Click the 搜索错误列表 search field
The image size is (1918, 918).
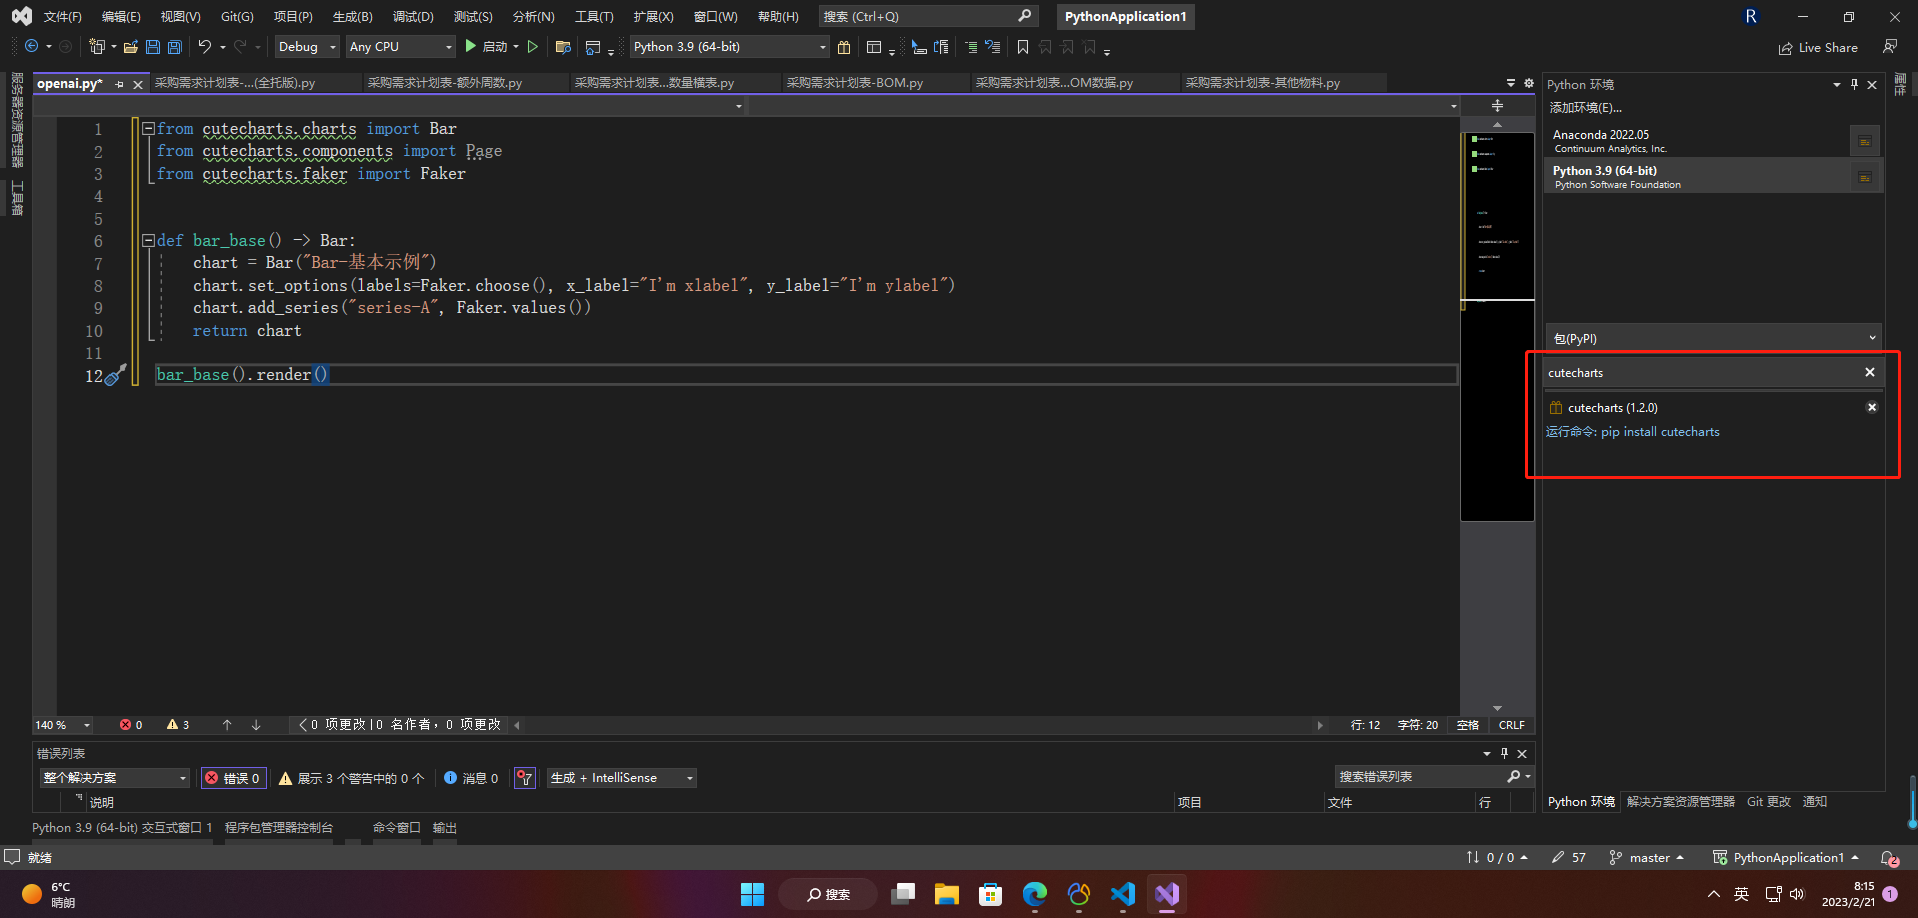click(x=1420, y=777)
